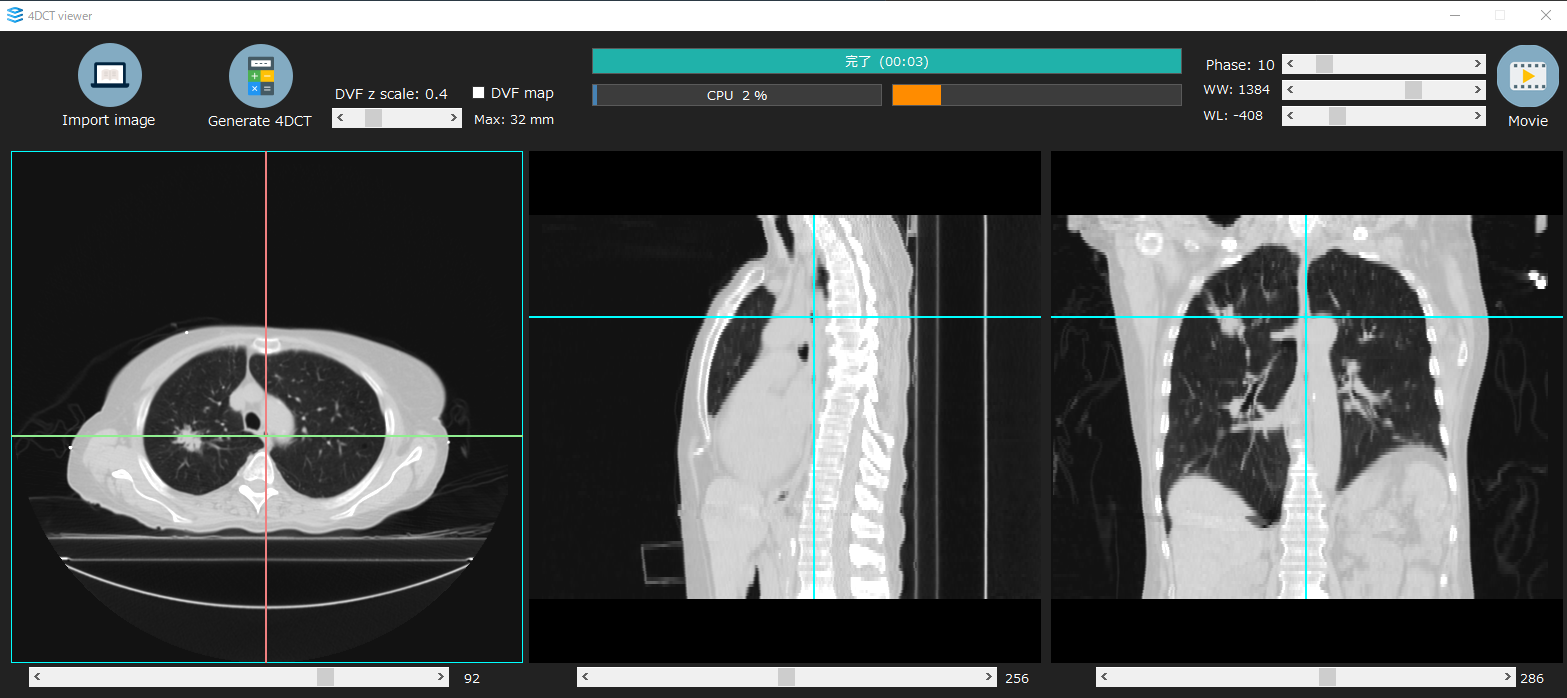1567x698 pixels.
Task: Click the CPU 2 % usage bar
Action: click(737, 95)
